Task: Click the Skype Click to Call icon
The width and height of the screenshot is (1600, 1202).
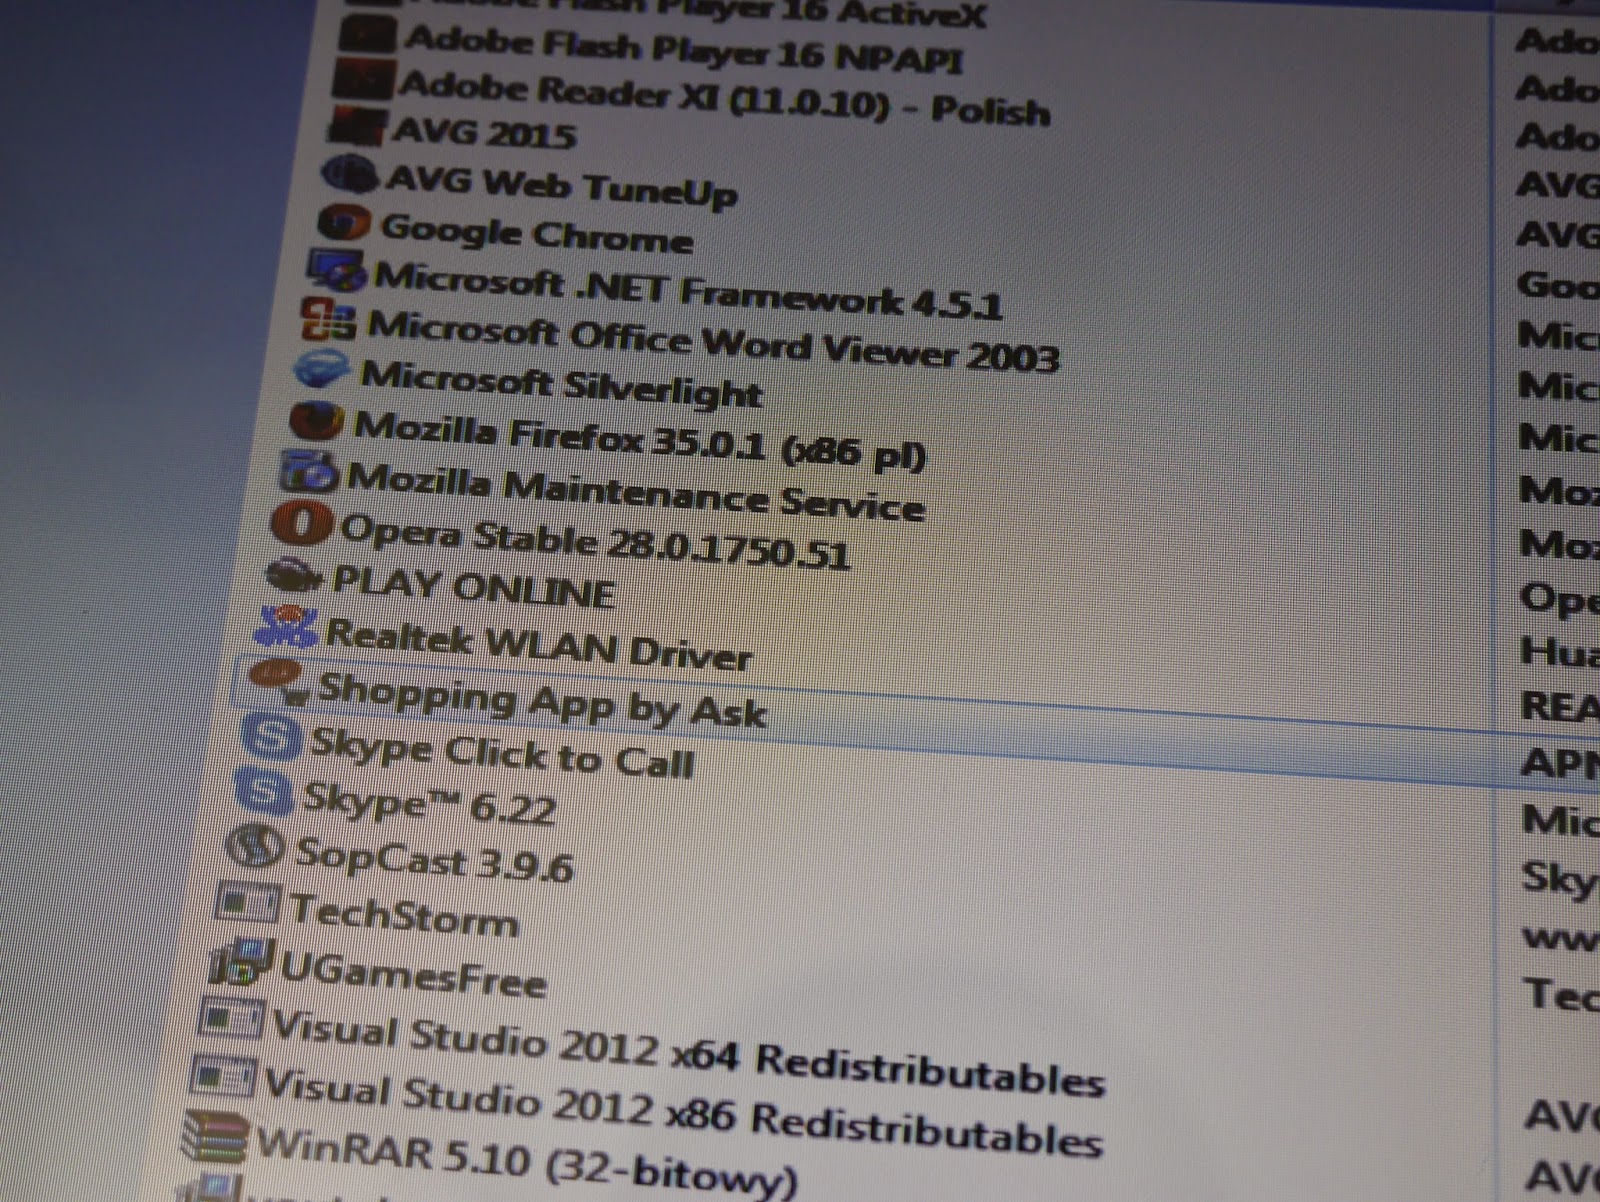Action: (272, 738)
